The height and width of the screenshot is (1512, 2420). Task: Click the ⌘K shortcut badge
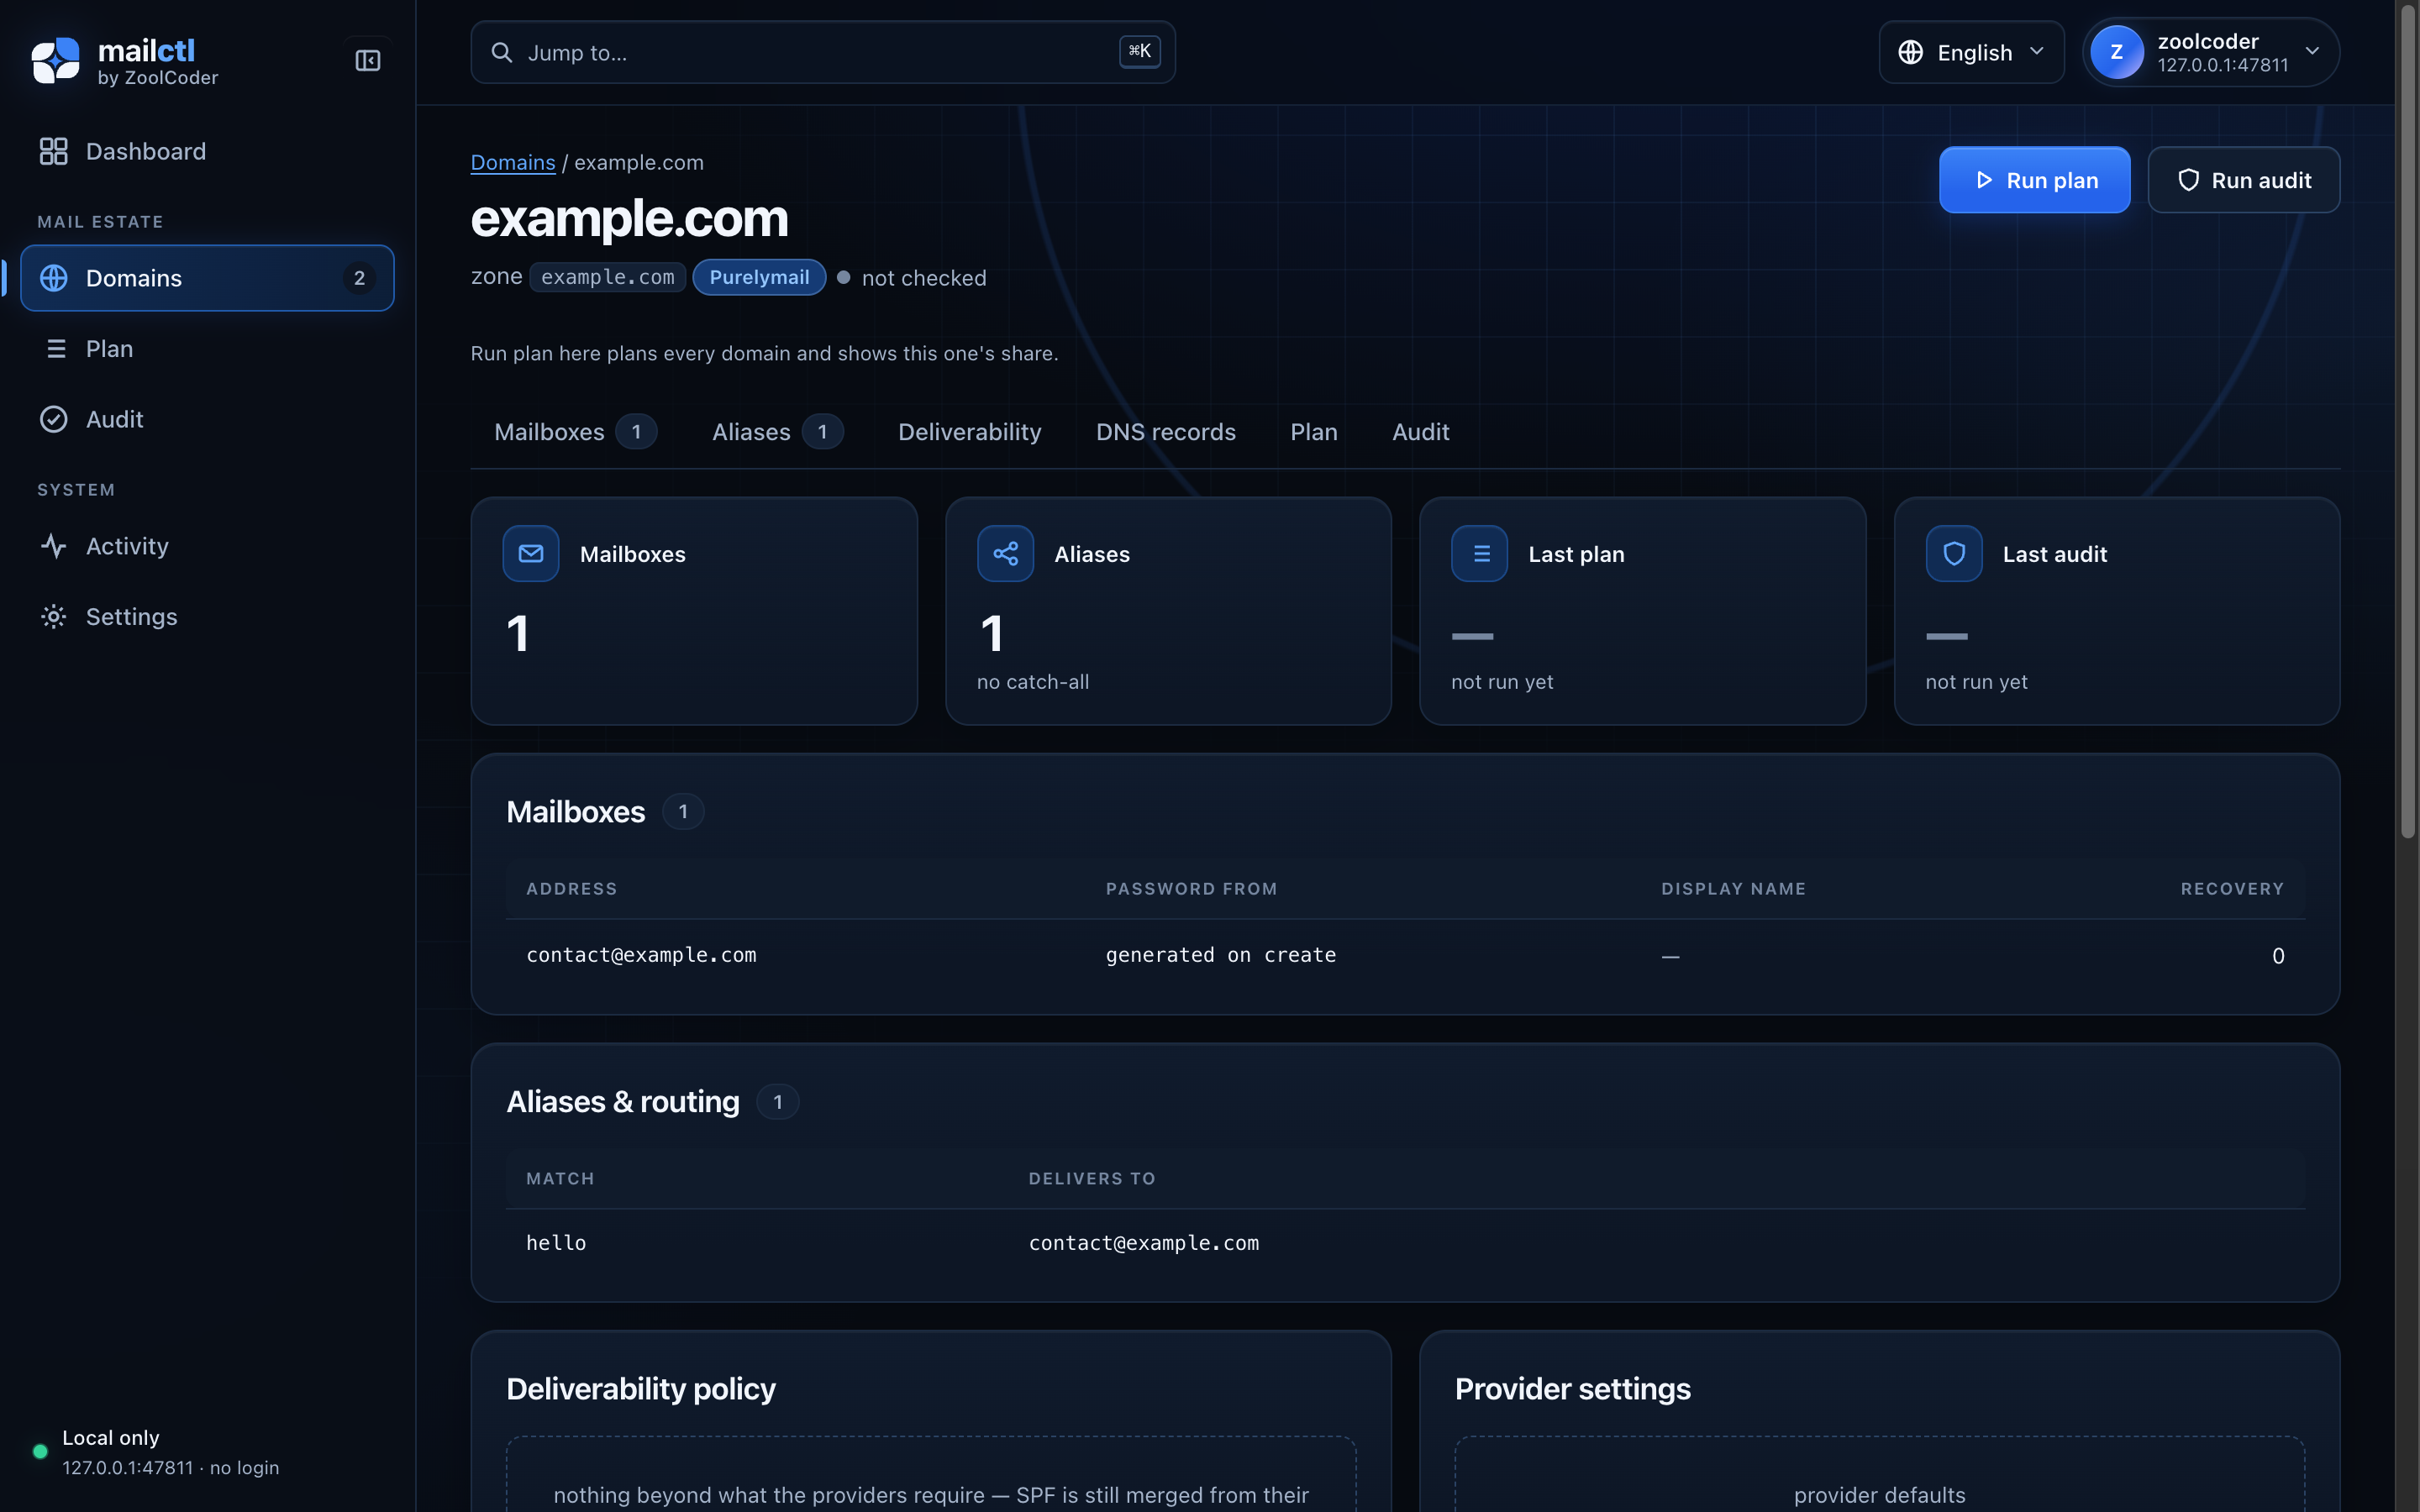pos(1140,51)
